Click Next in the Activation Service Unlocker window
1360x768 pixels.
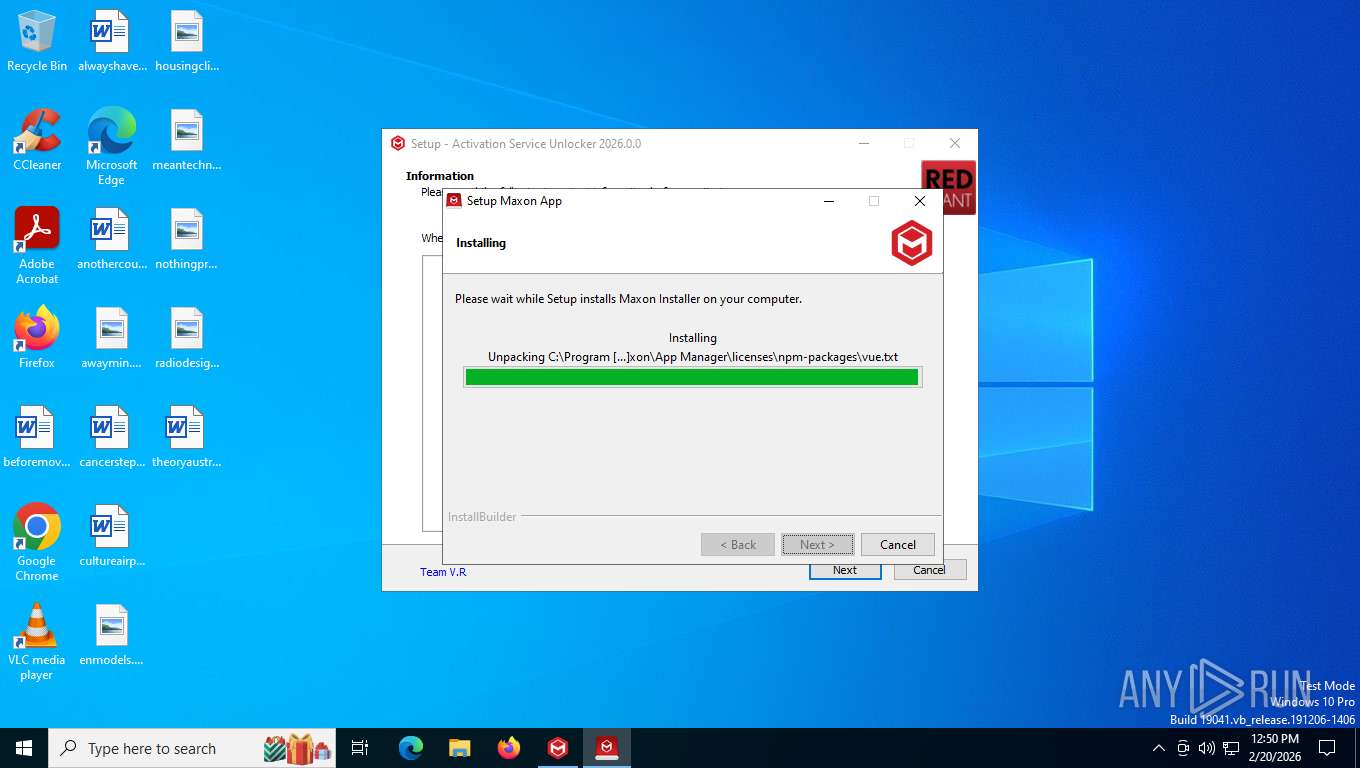point(845,570)
